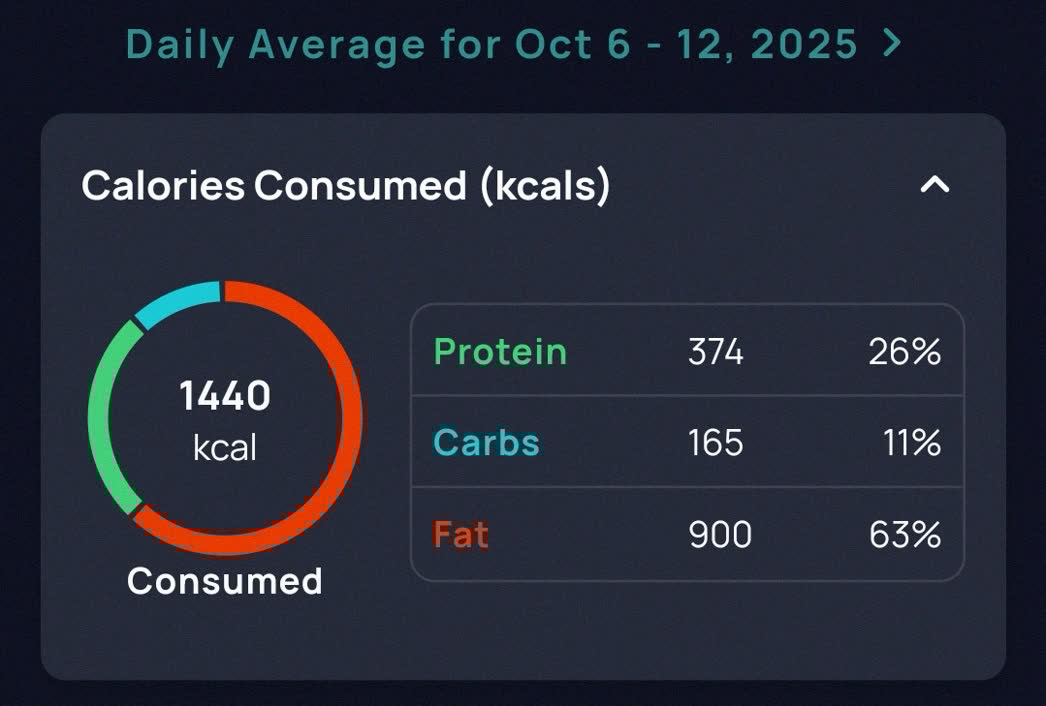The height and width of the screenshot is (706, 1046).
Task: Tap the 1440 kcal center value
Action: (225, 395)
